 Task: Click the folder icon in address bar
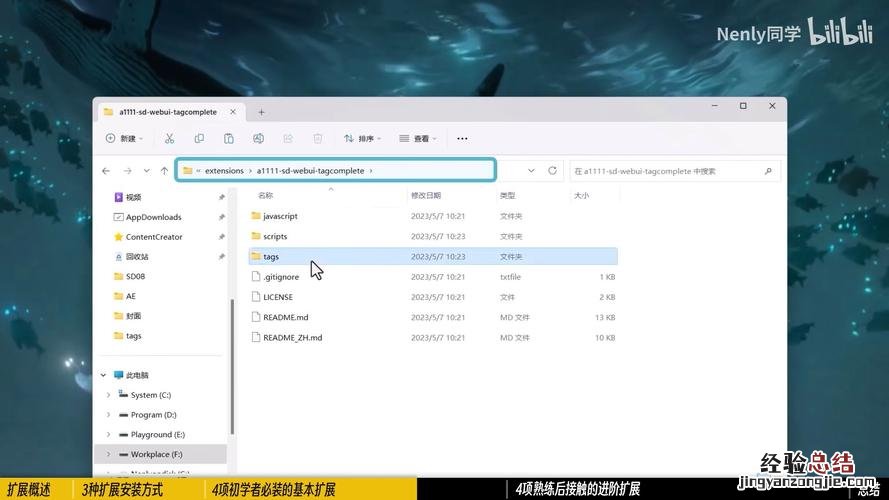188,171
